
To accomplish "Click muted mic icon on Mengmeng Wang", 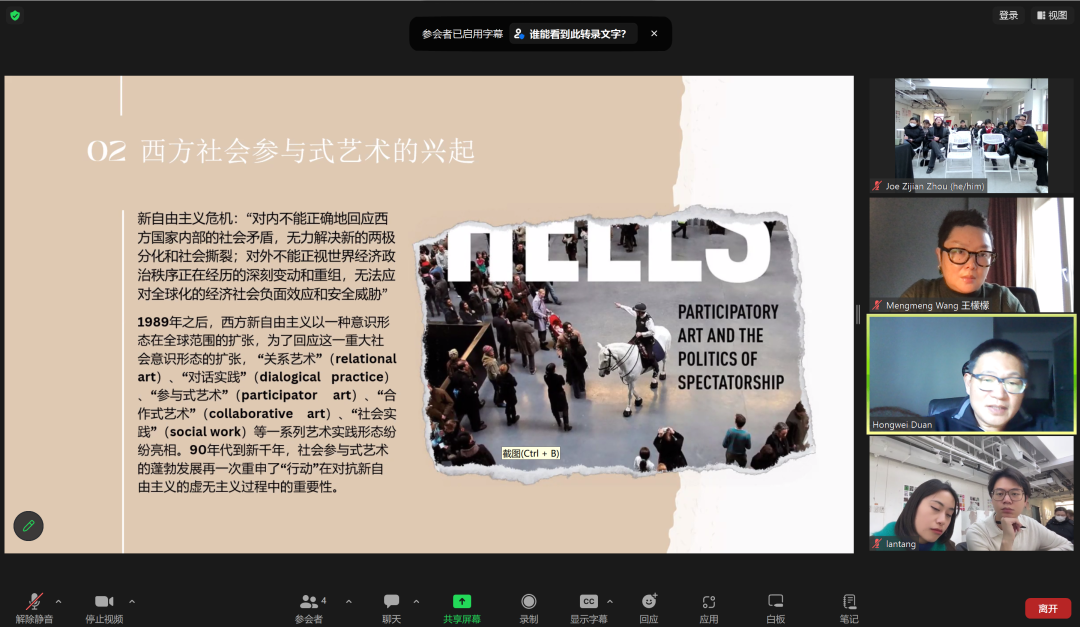I will (878, 305).
